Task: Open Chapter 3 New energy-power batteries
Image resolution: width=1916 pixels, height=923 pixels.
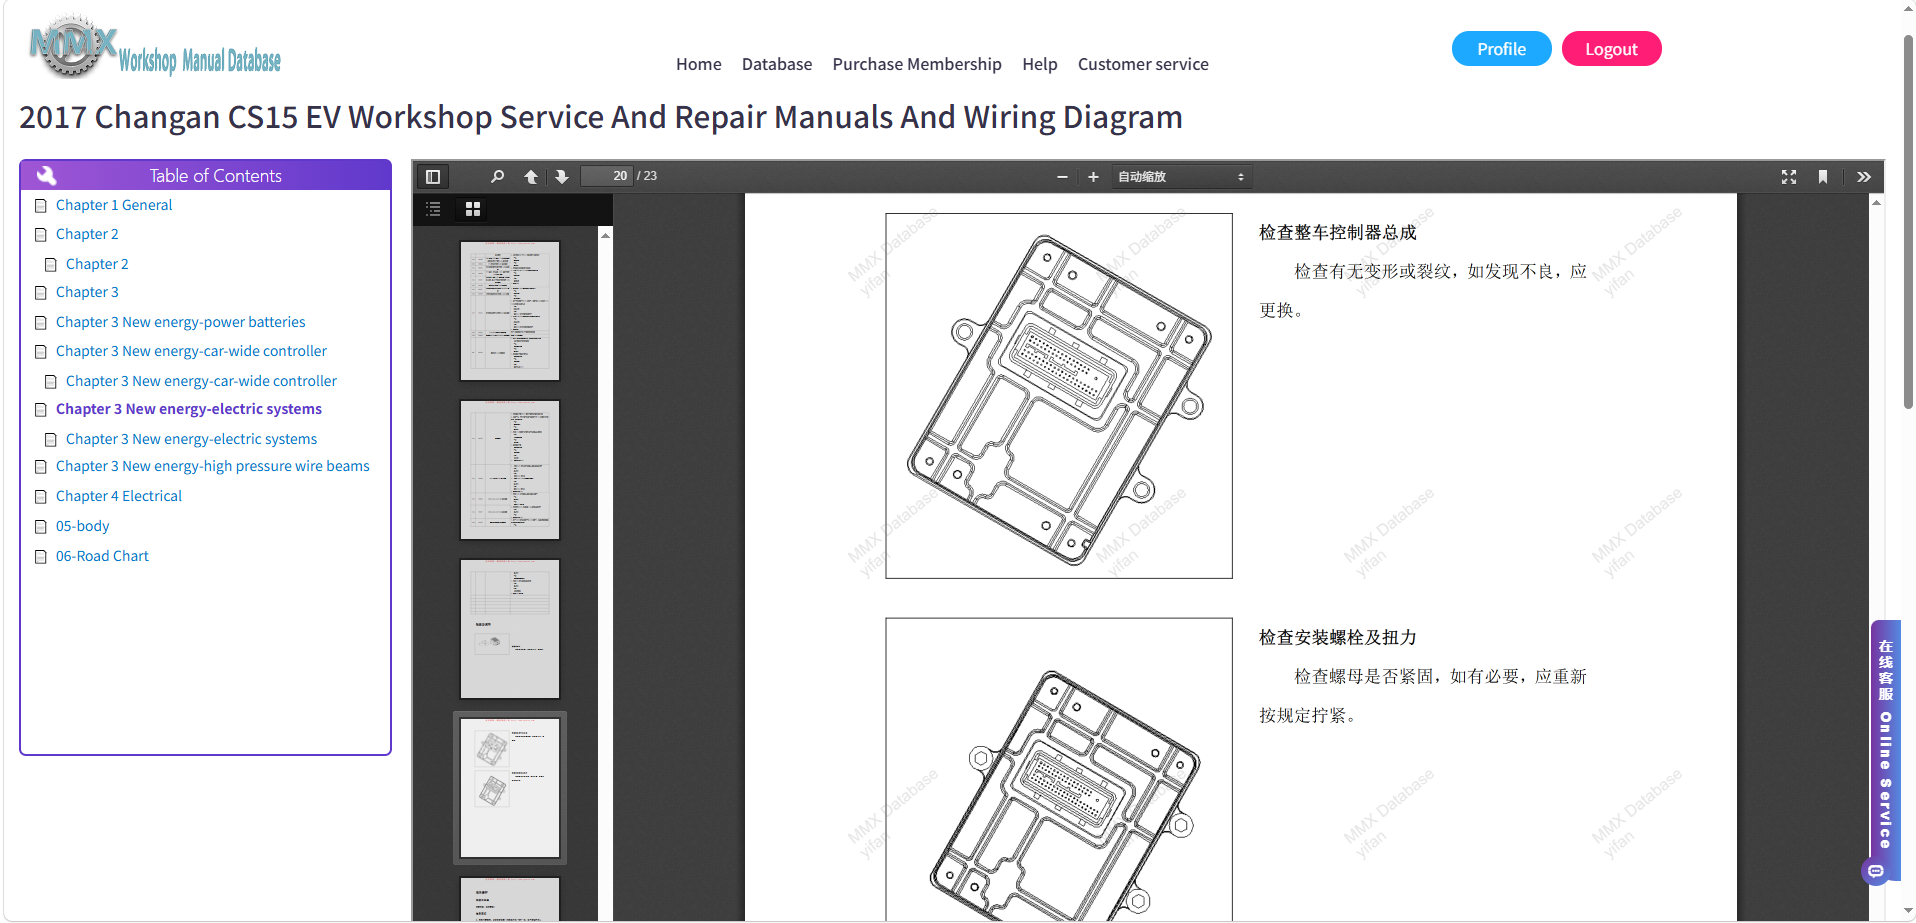Action: click(x=181, y=322)
